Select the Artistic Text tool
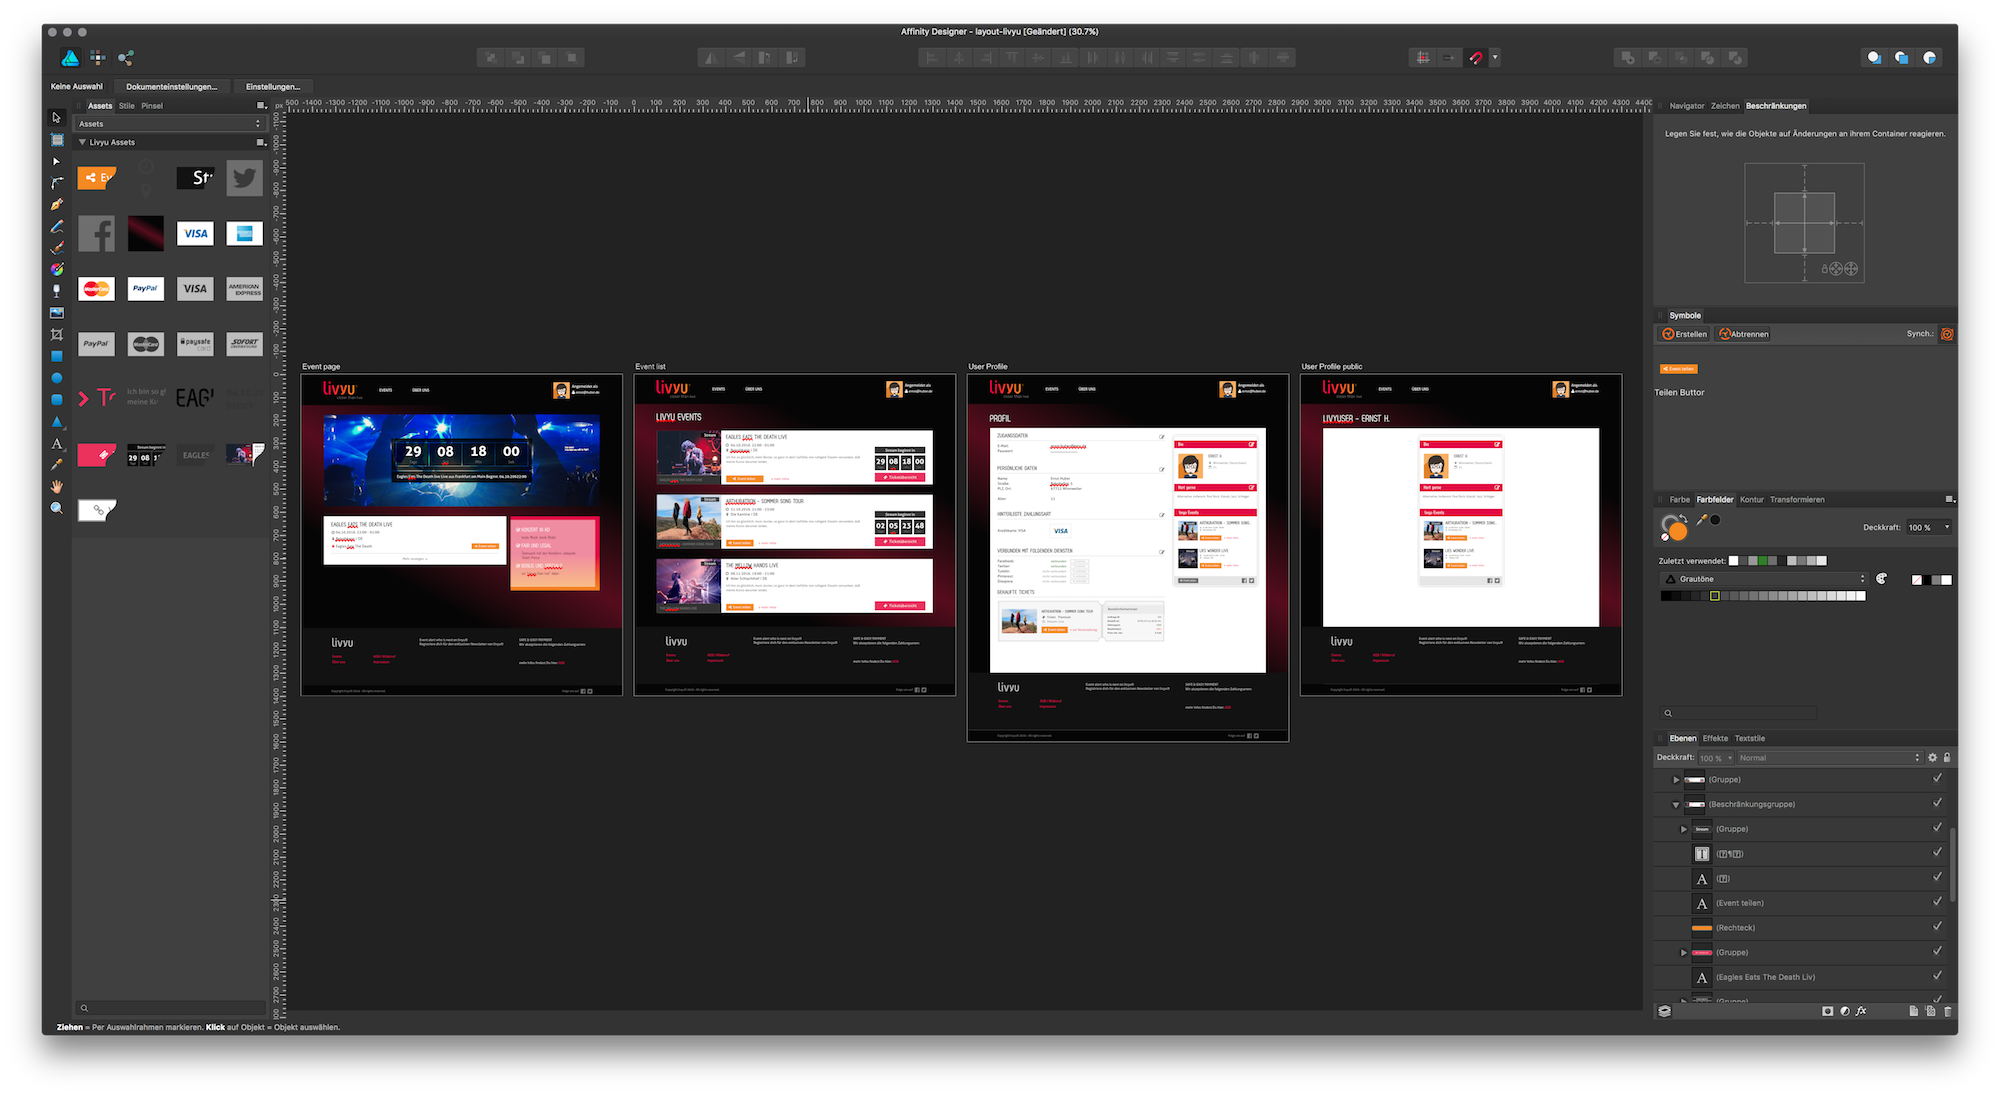Image resolution: width=2000 pixels, height=1095 pixels. coord(57,443)
